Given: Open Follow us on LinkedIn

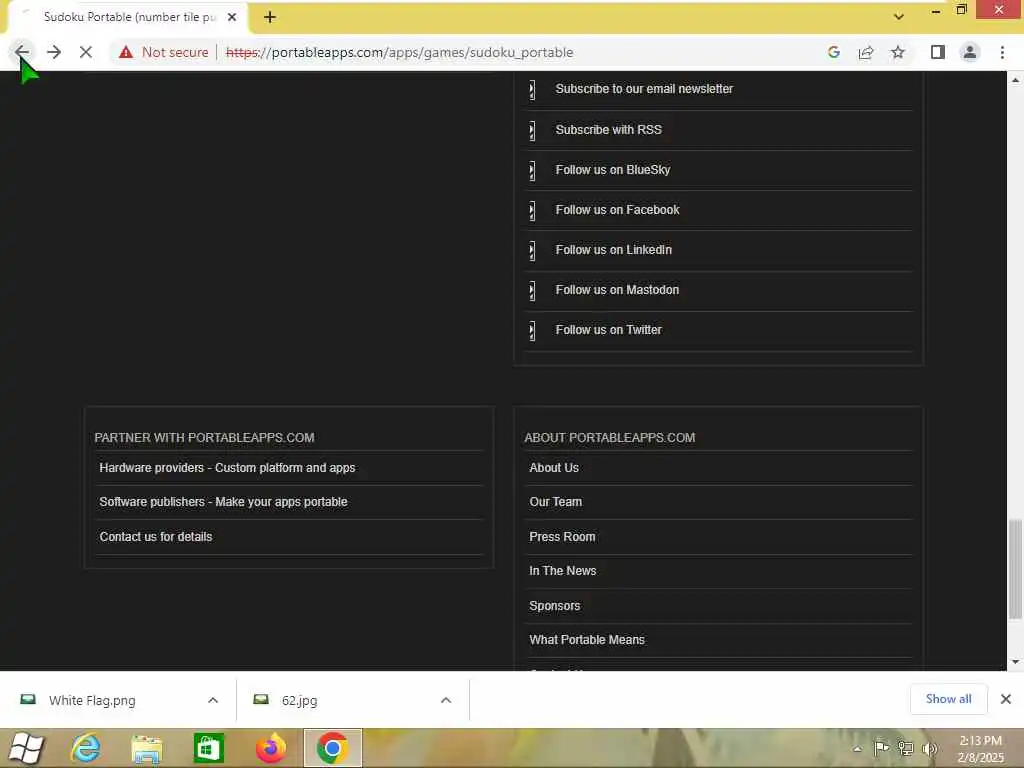Looking at the screenshot, I should pos(613,249).
